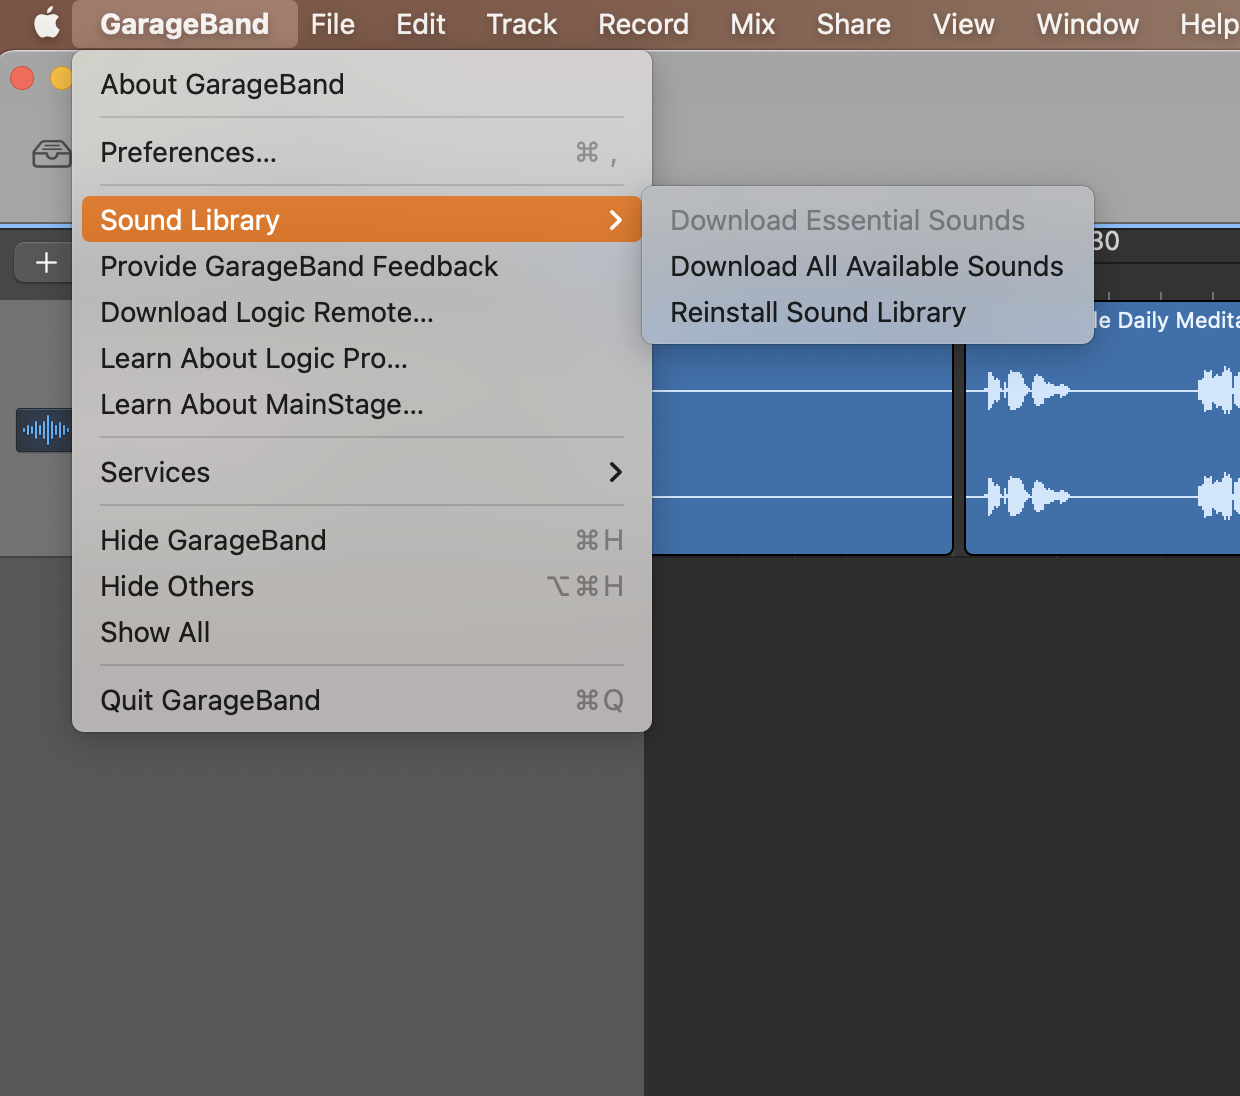Quit GarageBand from the menu
The image size is (1240, 1096).
(x=362, y=700)
